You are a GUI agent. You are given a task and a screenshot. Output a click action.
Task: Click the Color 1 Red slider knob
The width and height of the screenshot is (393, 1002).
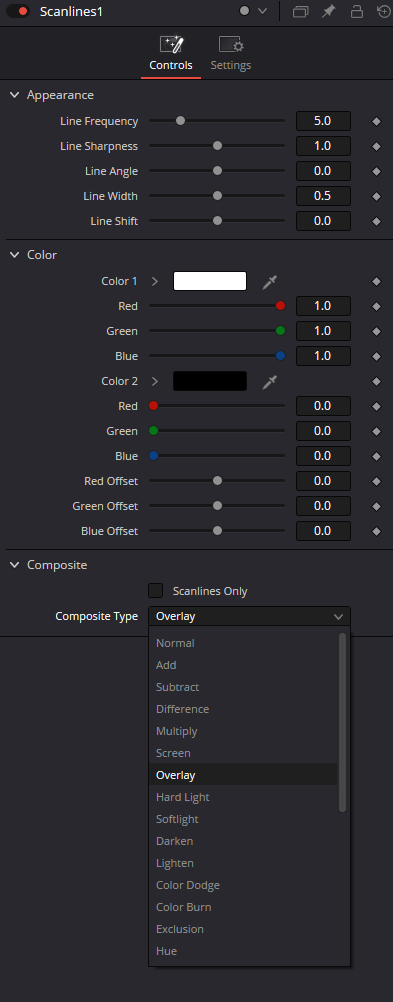pyautogui.click(x=280, y=305)
